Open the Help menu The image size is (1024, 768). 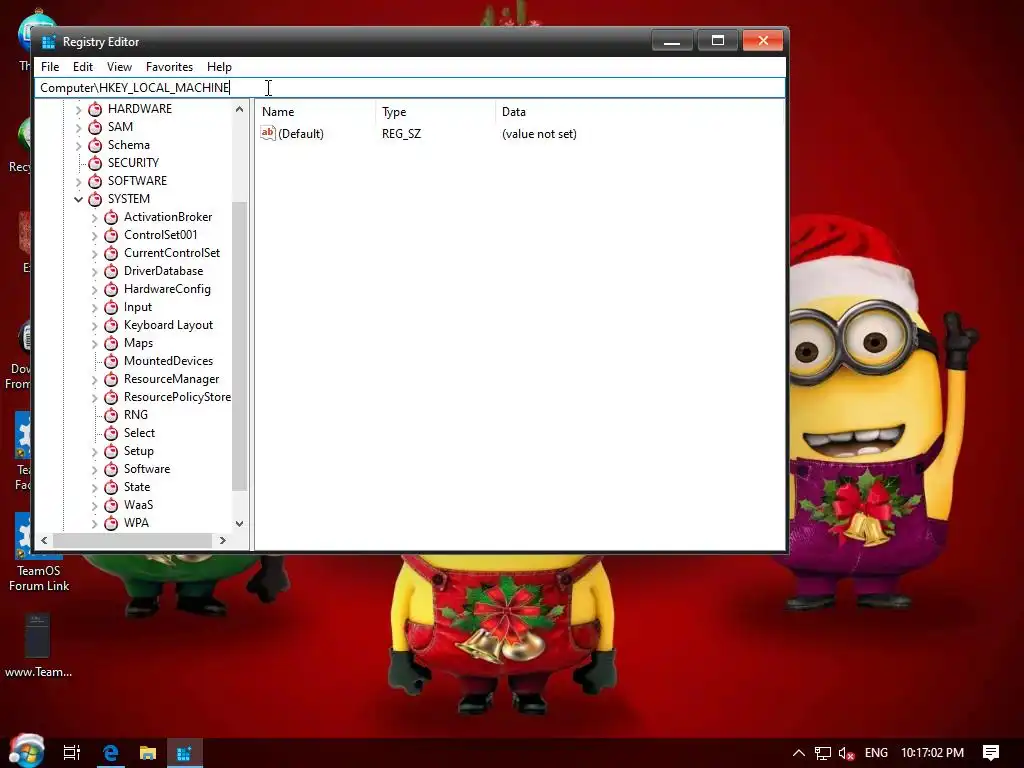pos(219,67)
